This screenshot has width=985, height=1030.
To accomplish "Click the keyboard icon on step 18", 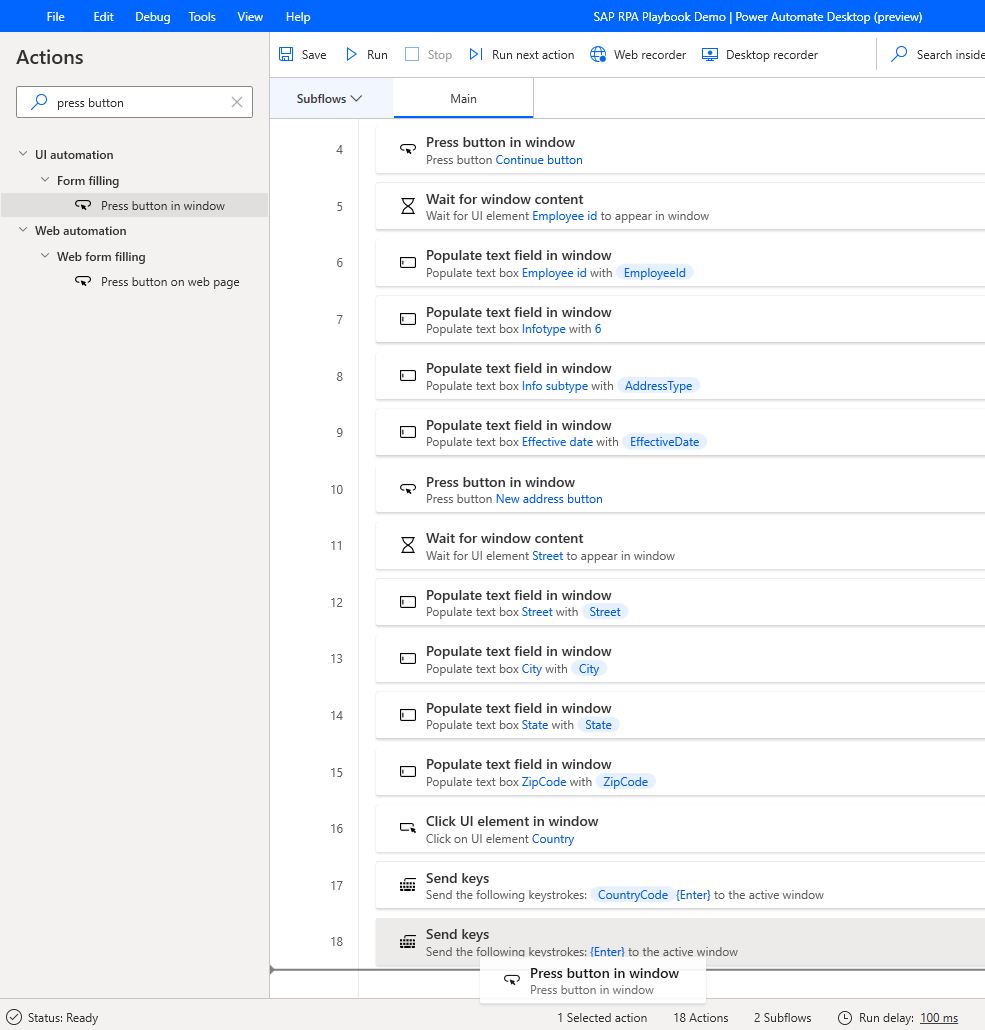I will click(x=408, y=942).
